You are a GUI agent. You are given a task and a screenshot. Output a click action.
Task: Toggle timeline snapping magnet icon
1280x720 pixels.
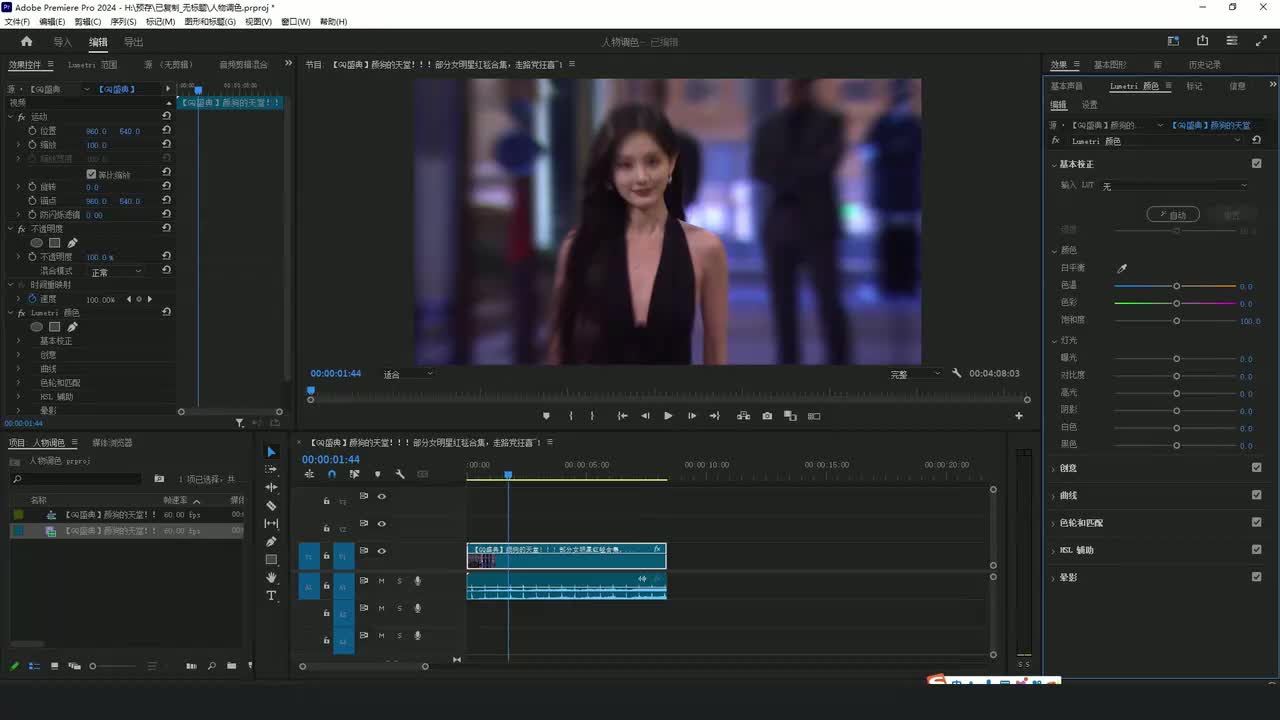click(332, 474)
